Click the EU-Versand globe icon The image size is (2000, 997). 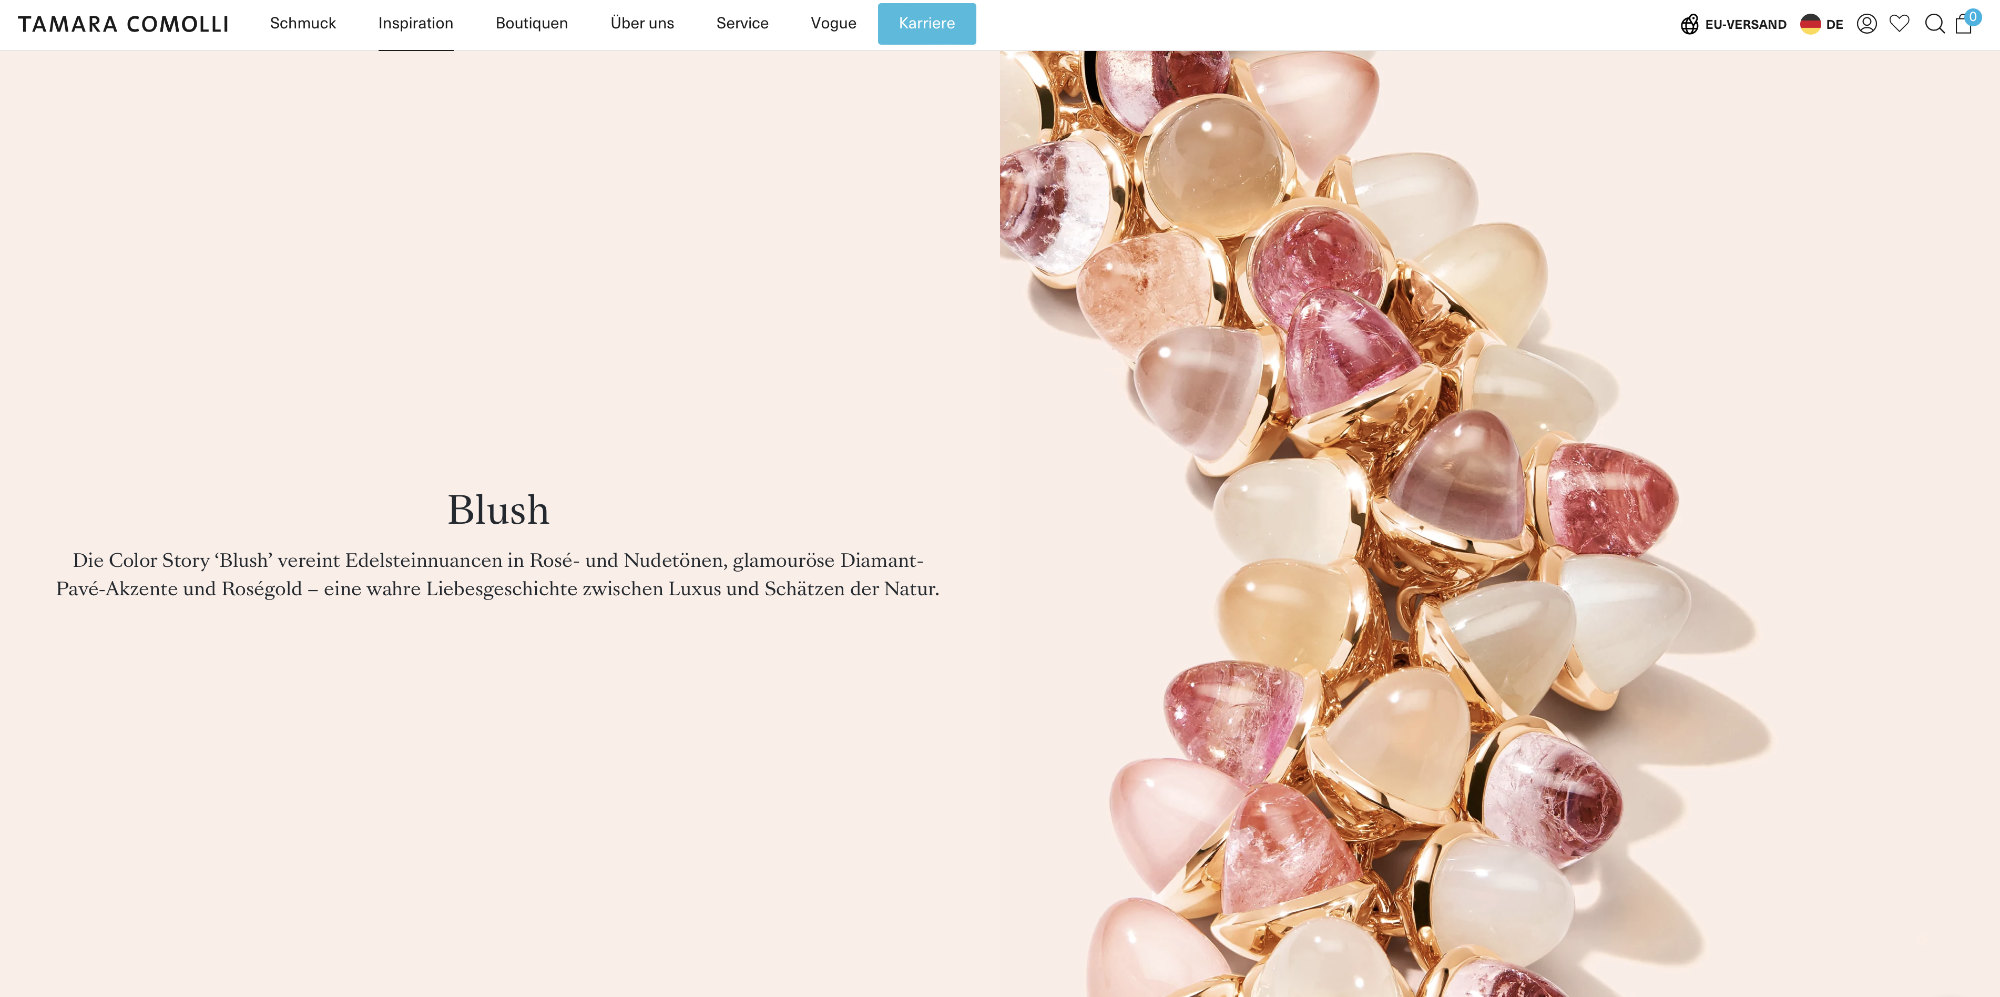(1689, 24)
